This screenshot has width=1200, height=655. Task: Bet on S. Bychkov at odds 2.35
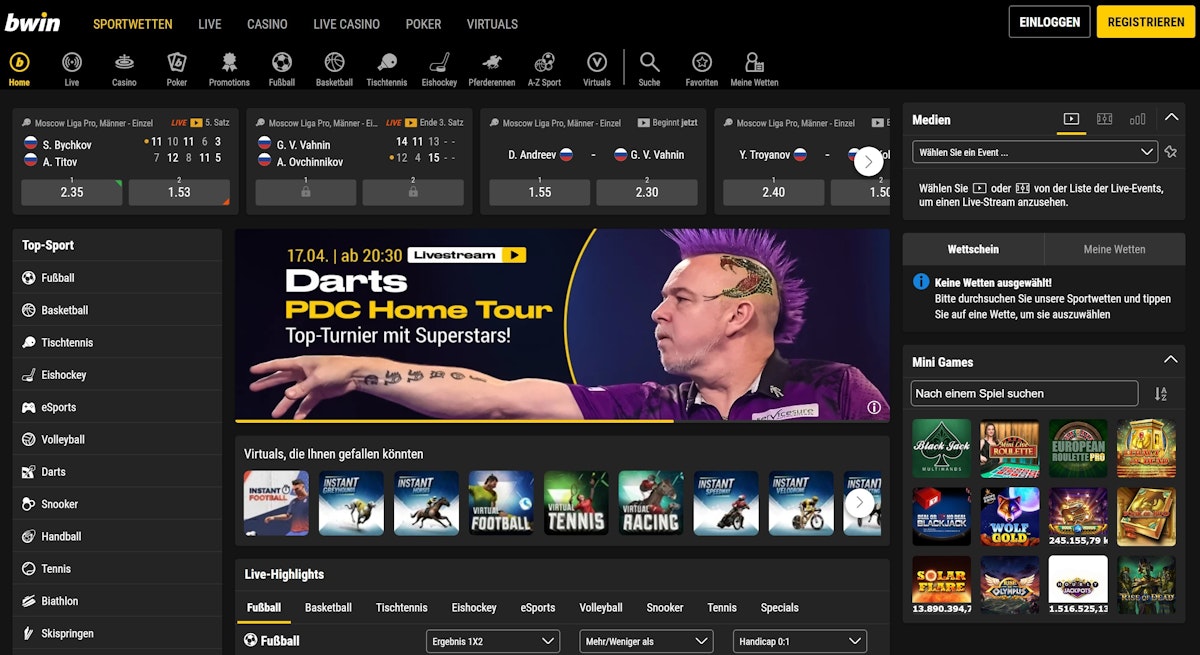[x=72, y=192]
